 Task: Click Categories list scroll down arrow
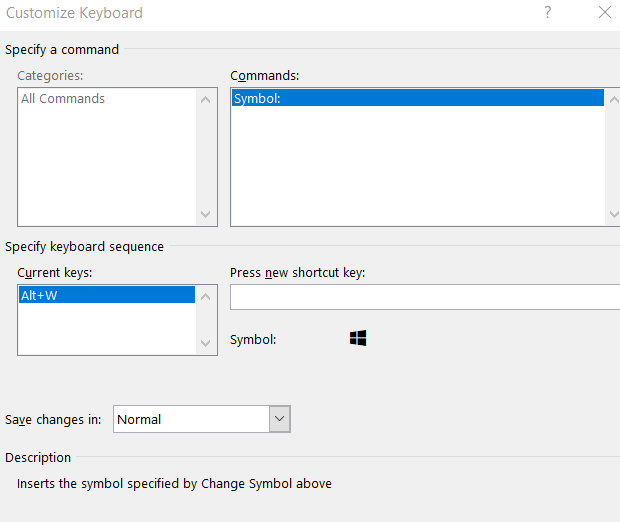tap(205, 214)
